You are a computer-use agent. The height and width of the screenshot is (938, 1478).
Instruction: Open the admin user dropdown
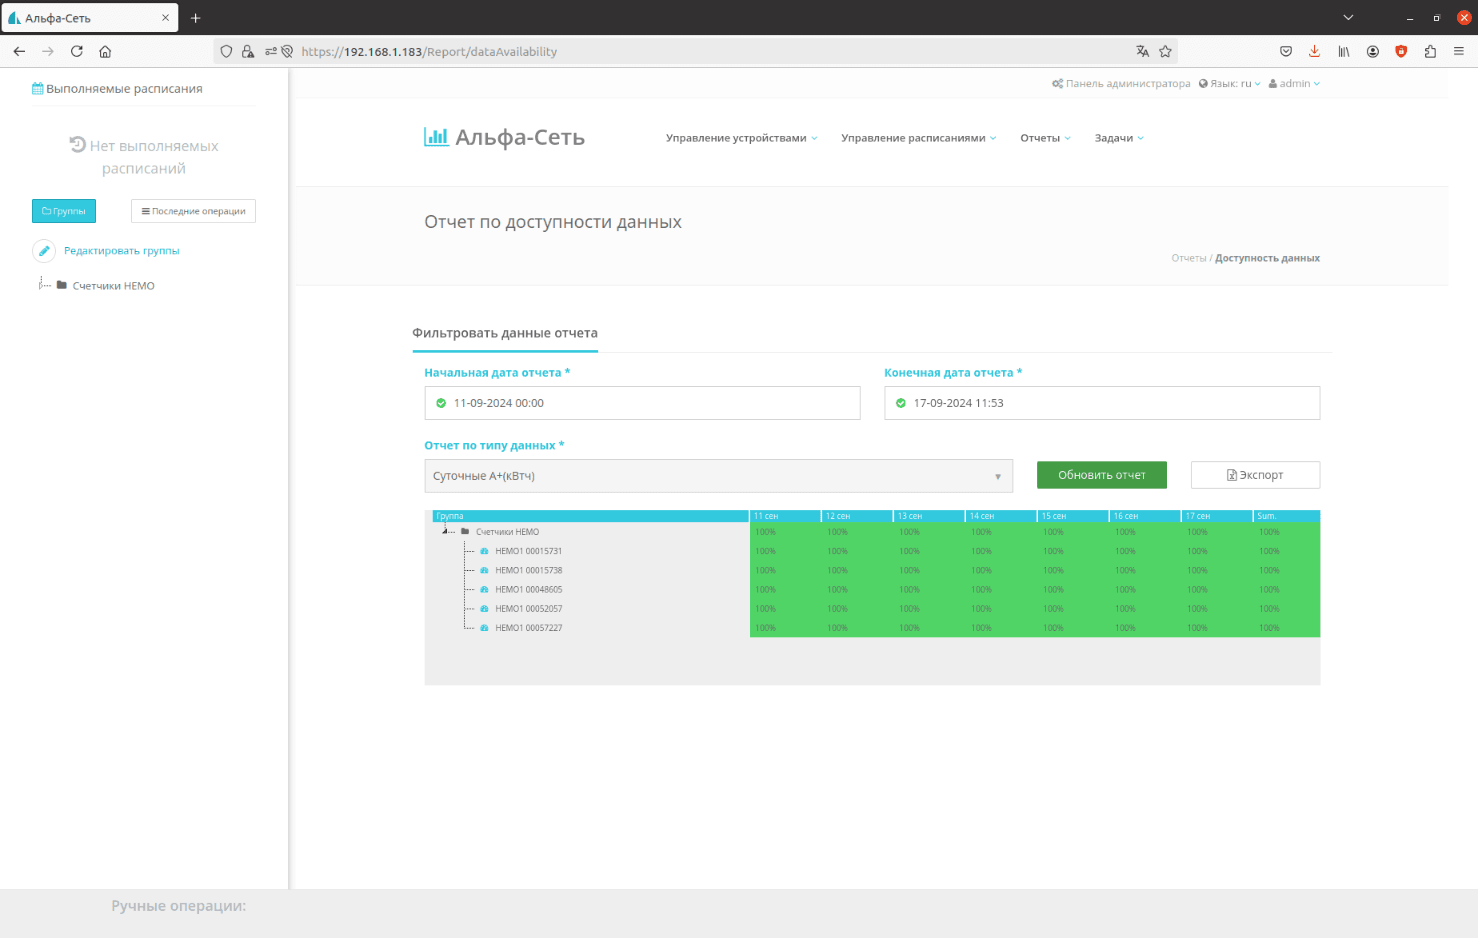[1294, 84]
